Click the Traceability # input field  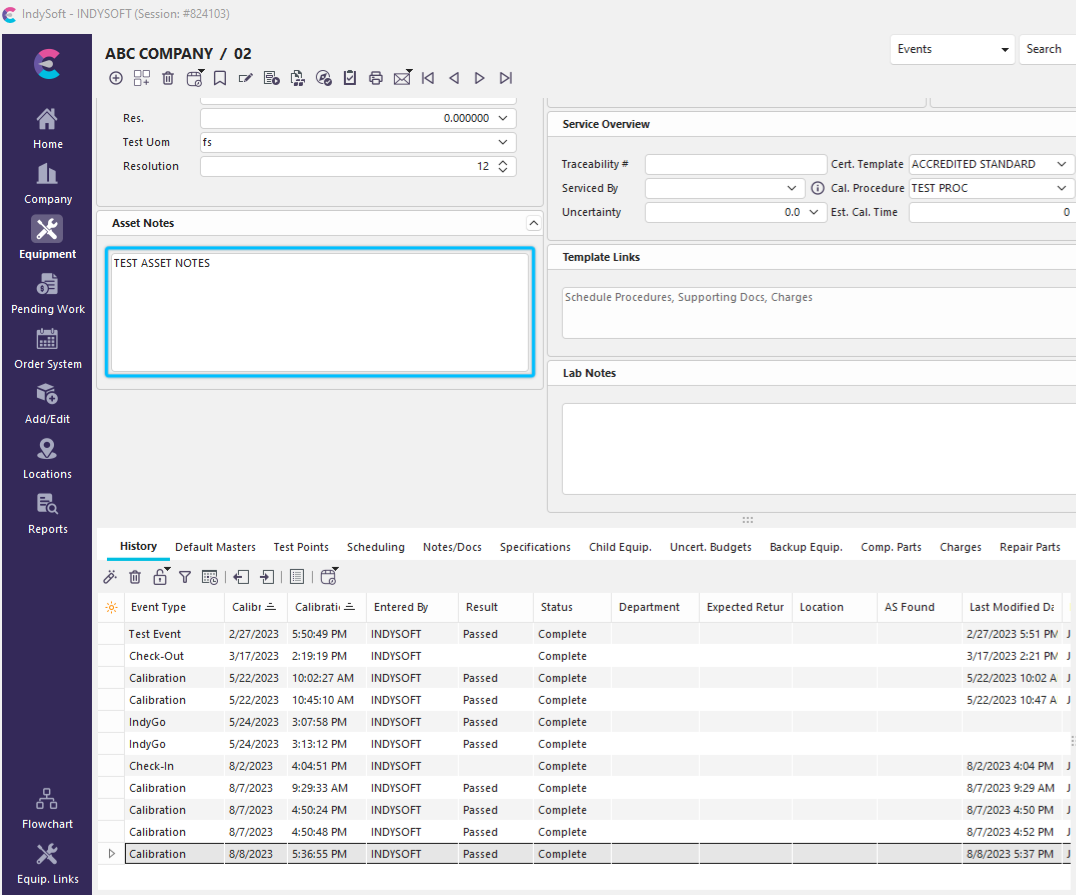pyautogui.click(x=735, y=164)
